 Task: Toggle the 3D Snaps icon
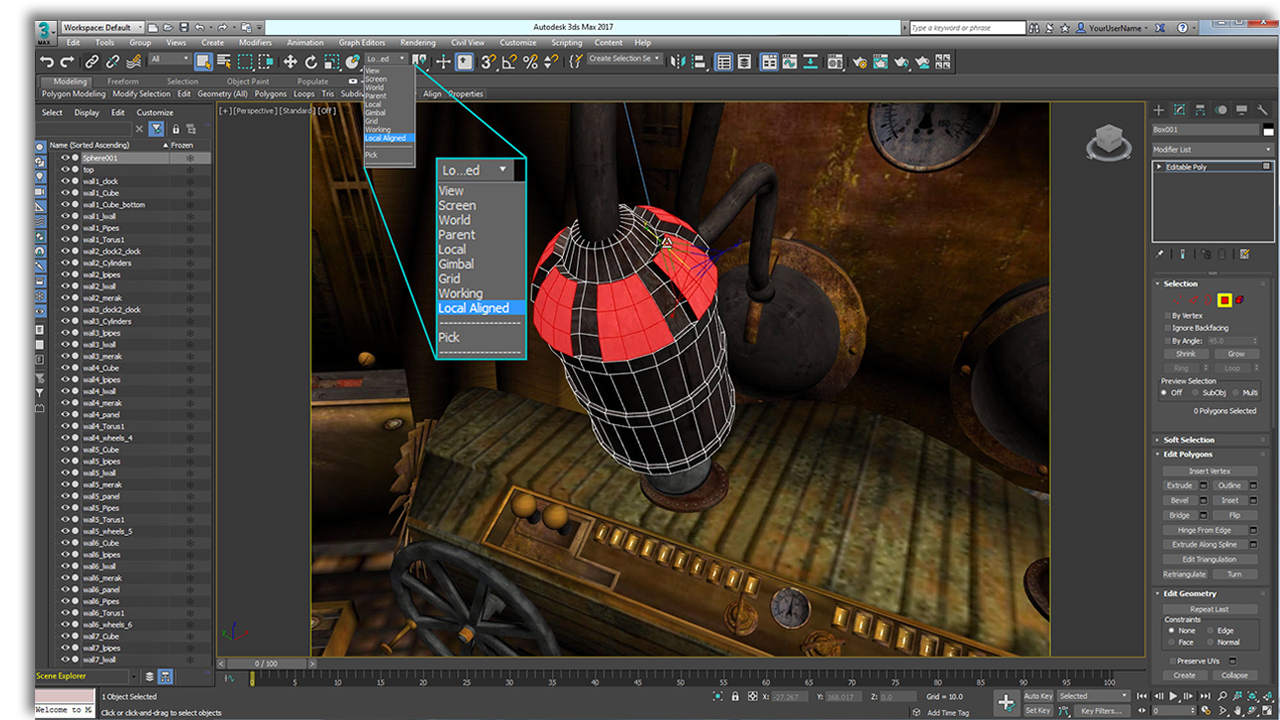(x=488, y=62)
